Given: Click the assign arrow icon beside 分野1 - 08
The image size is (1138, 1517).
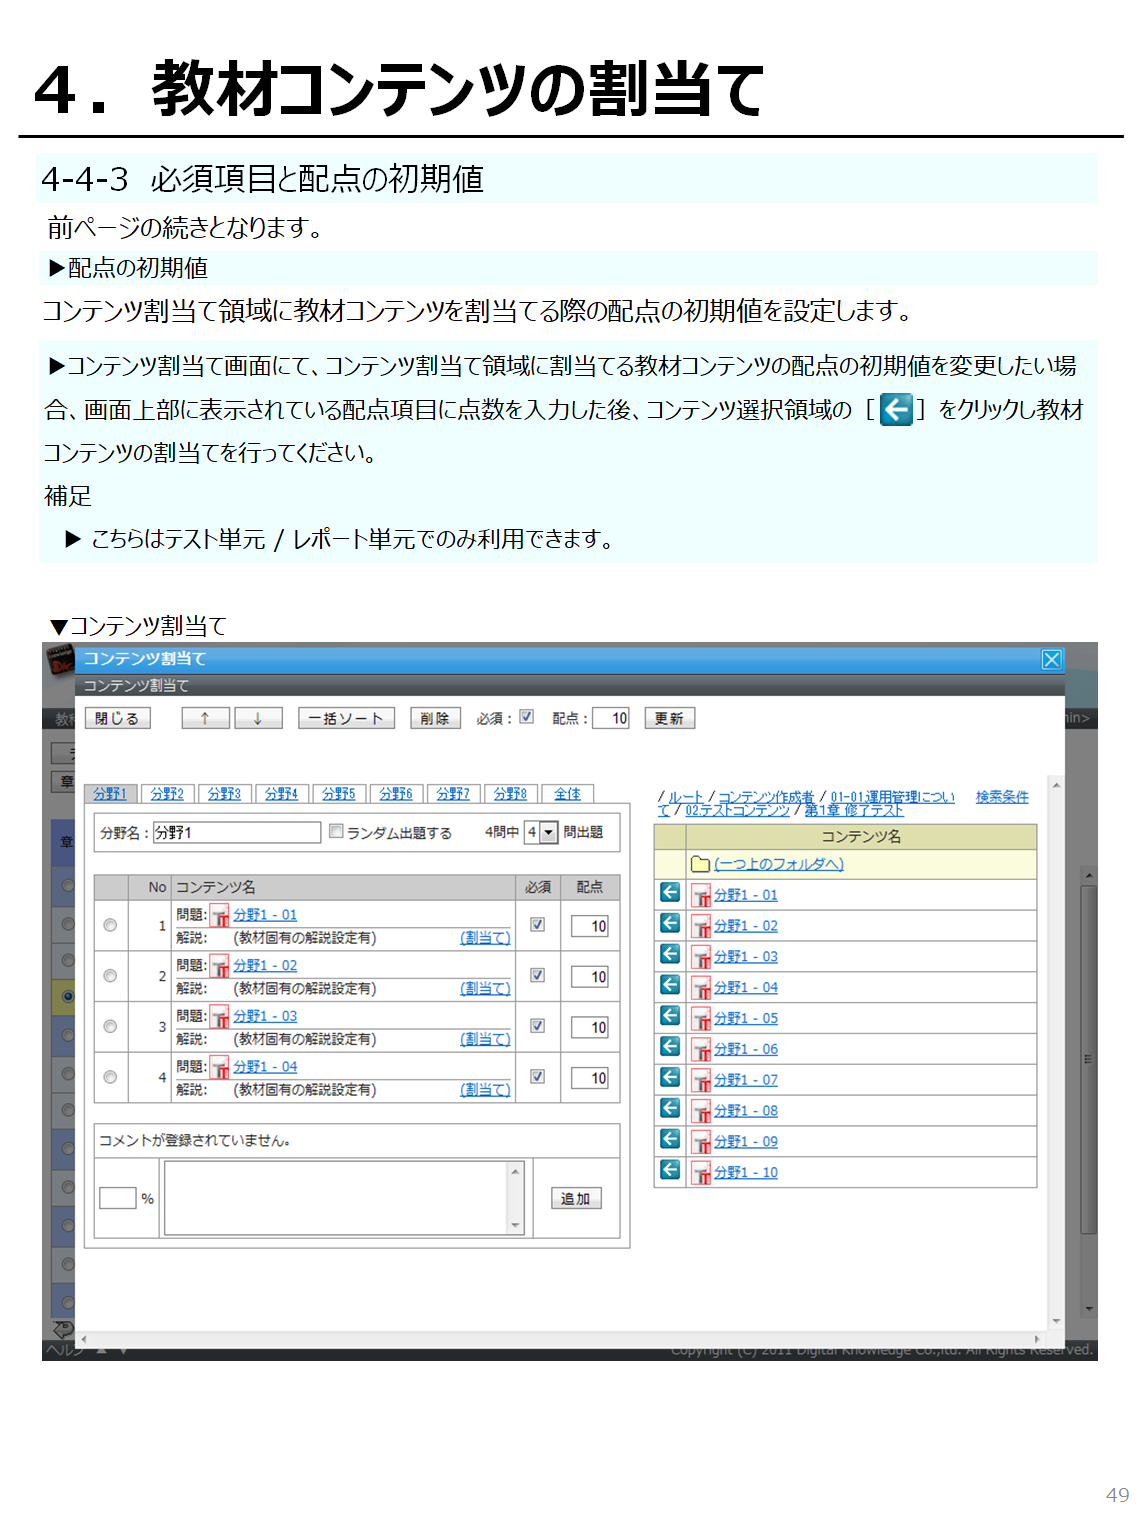Looking at the screenshot, I should pyautogui.click(x=670, y=1109).
